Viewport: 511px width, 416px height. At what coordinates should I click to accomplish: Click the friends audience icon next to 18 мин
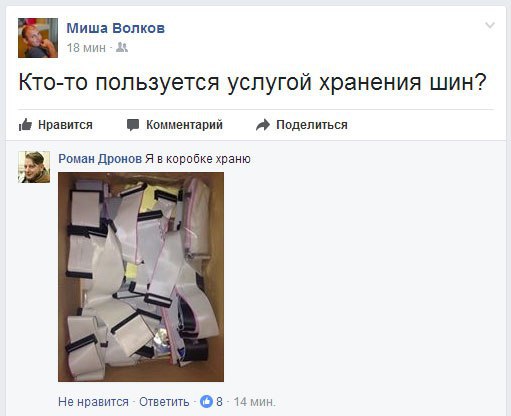pos(122,48)
